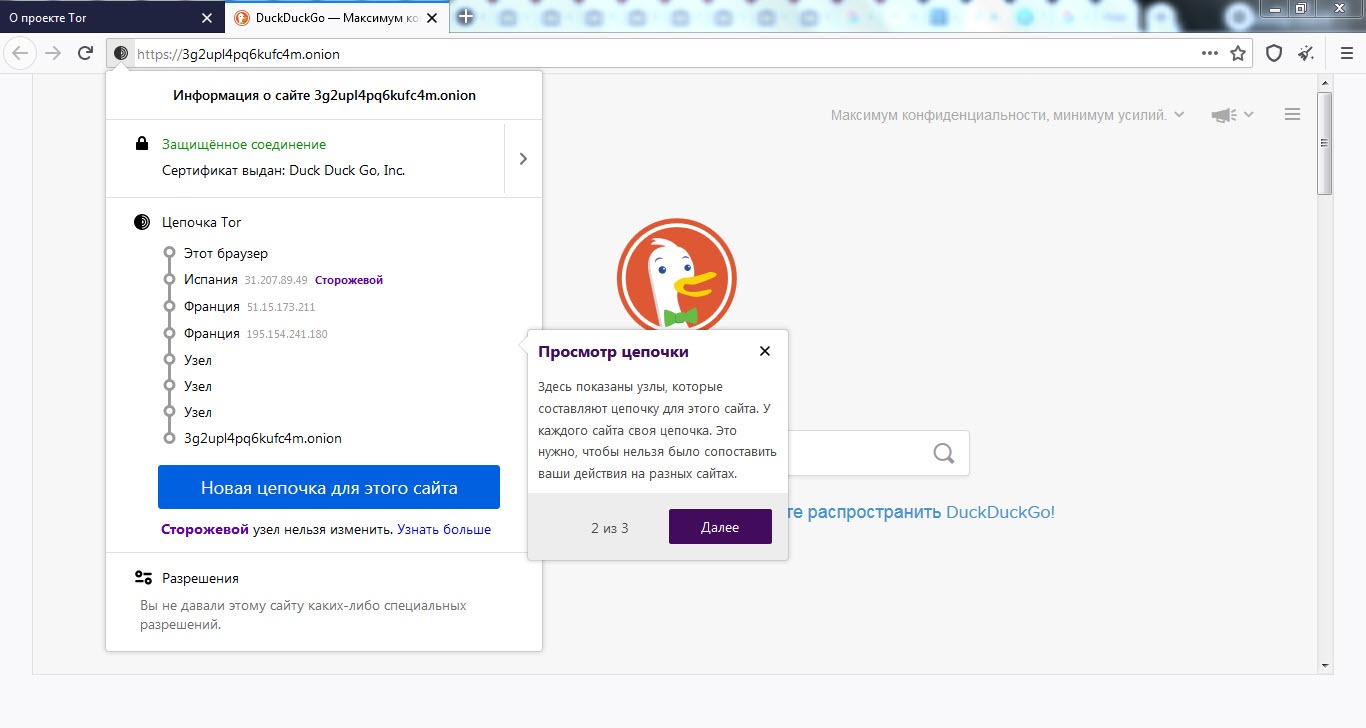Expand the megaphone dropdown on DuckDuckGo

click(x=1232, y=115)
